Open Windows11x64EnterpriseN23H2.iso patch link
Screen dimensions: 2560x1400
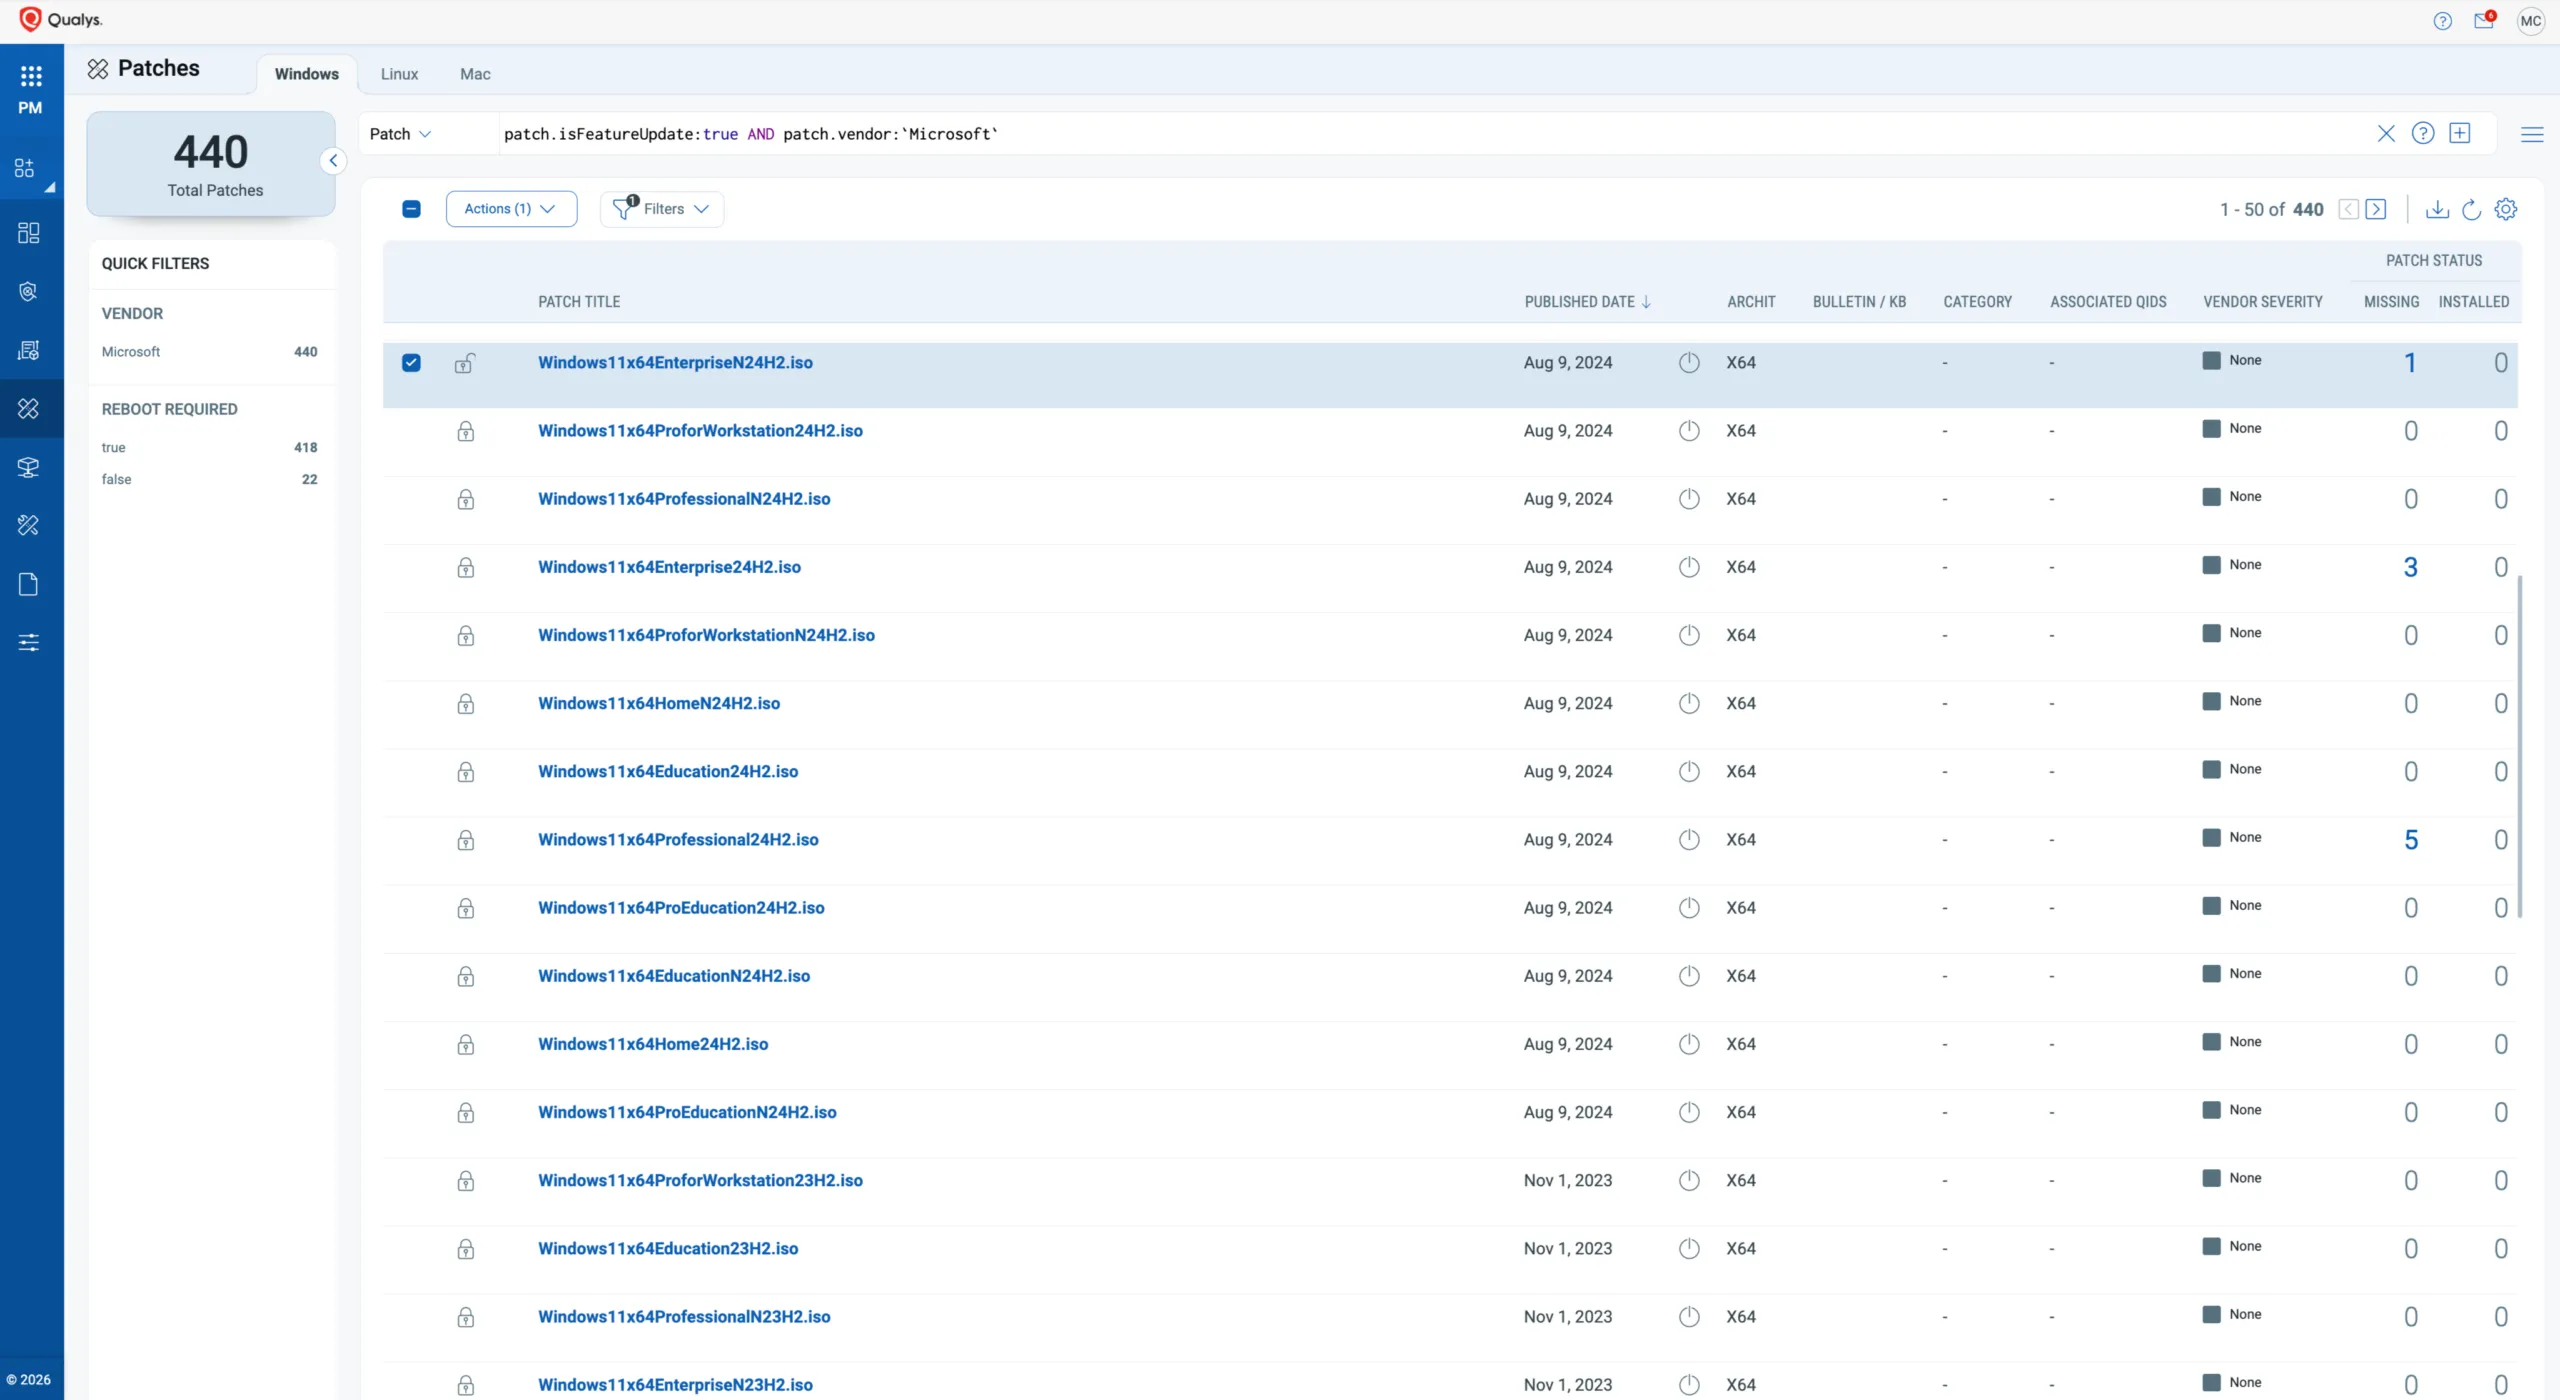[x=675, y=1385]
